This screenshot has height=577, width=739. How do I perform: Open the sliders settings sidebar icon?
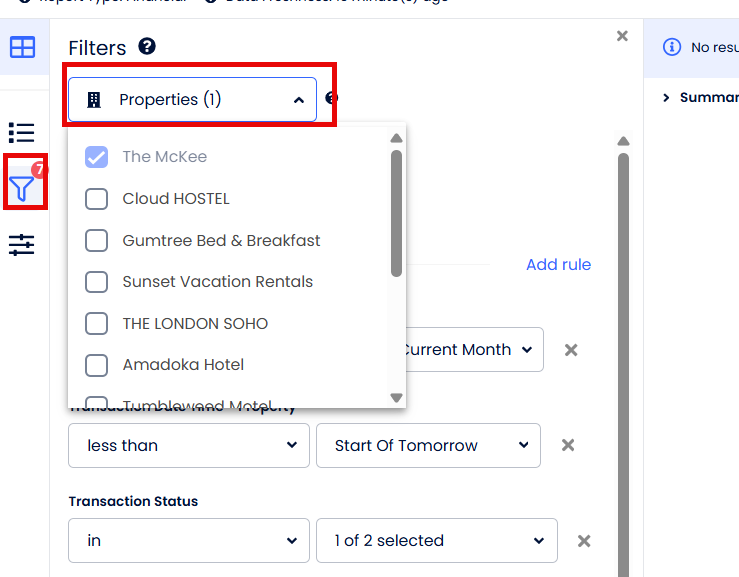[x=22, y=244]
